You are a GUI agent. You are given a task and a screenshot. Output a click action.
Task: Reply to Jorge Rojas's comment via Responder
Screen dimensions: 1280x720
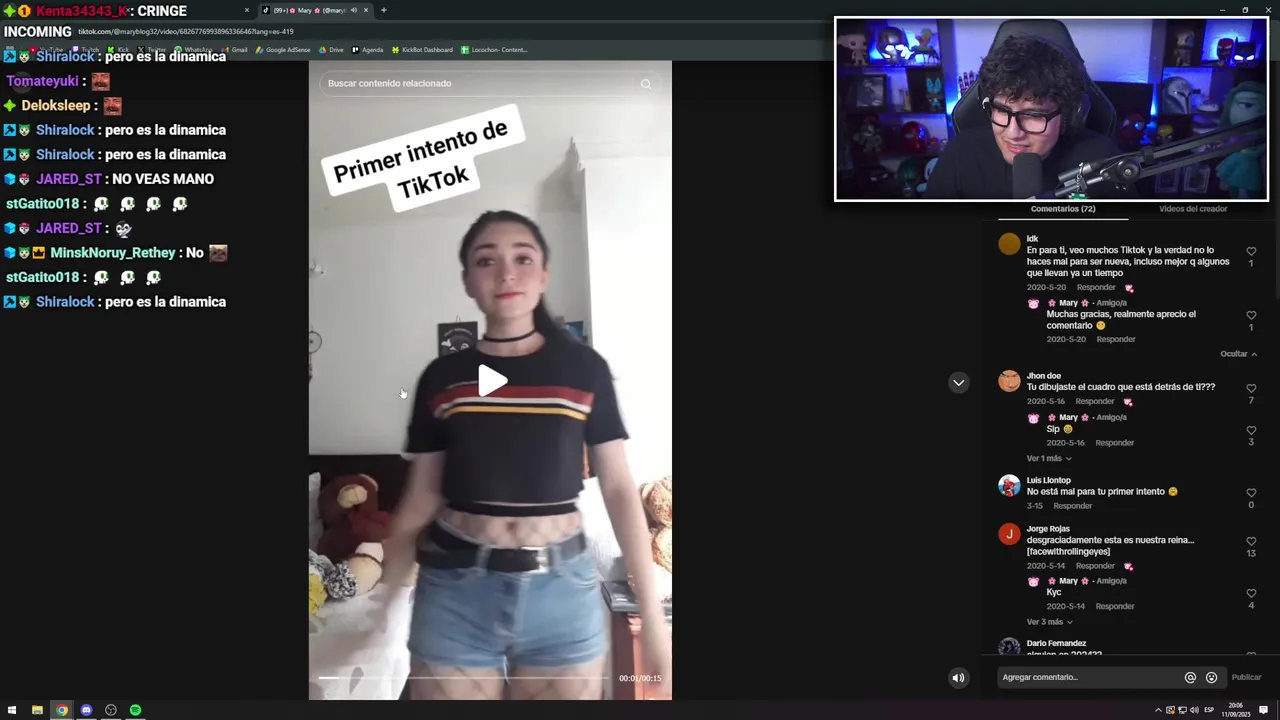tap(1095, 566)
